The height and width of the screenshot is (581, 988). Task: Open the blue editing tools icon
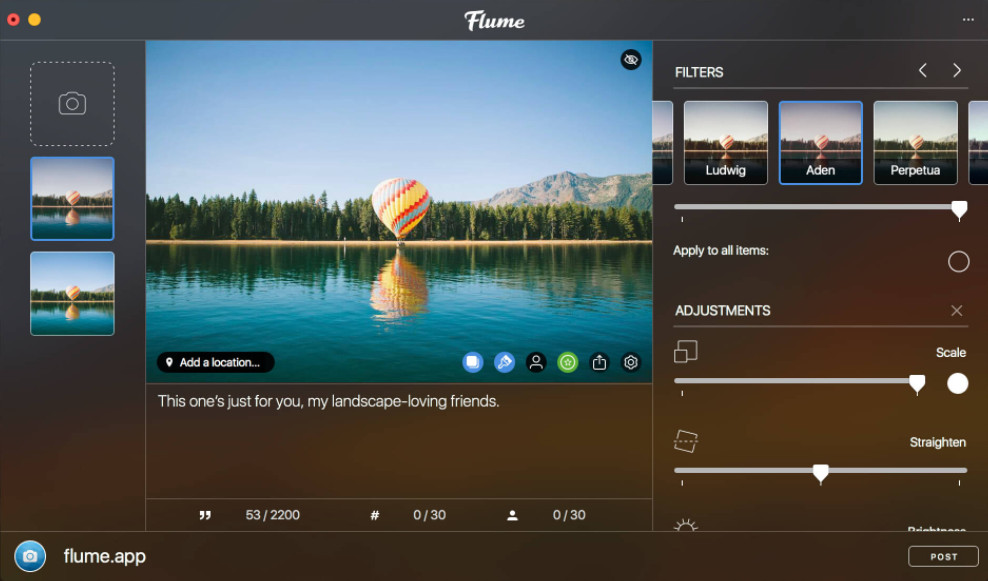[x=504, y=362]
